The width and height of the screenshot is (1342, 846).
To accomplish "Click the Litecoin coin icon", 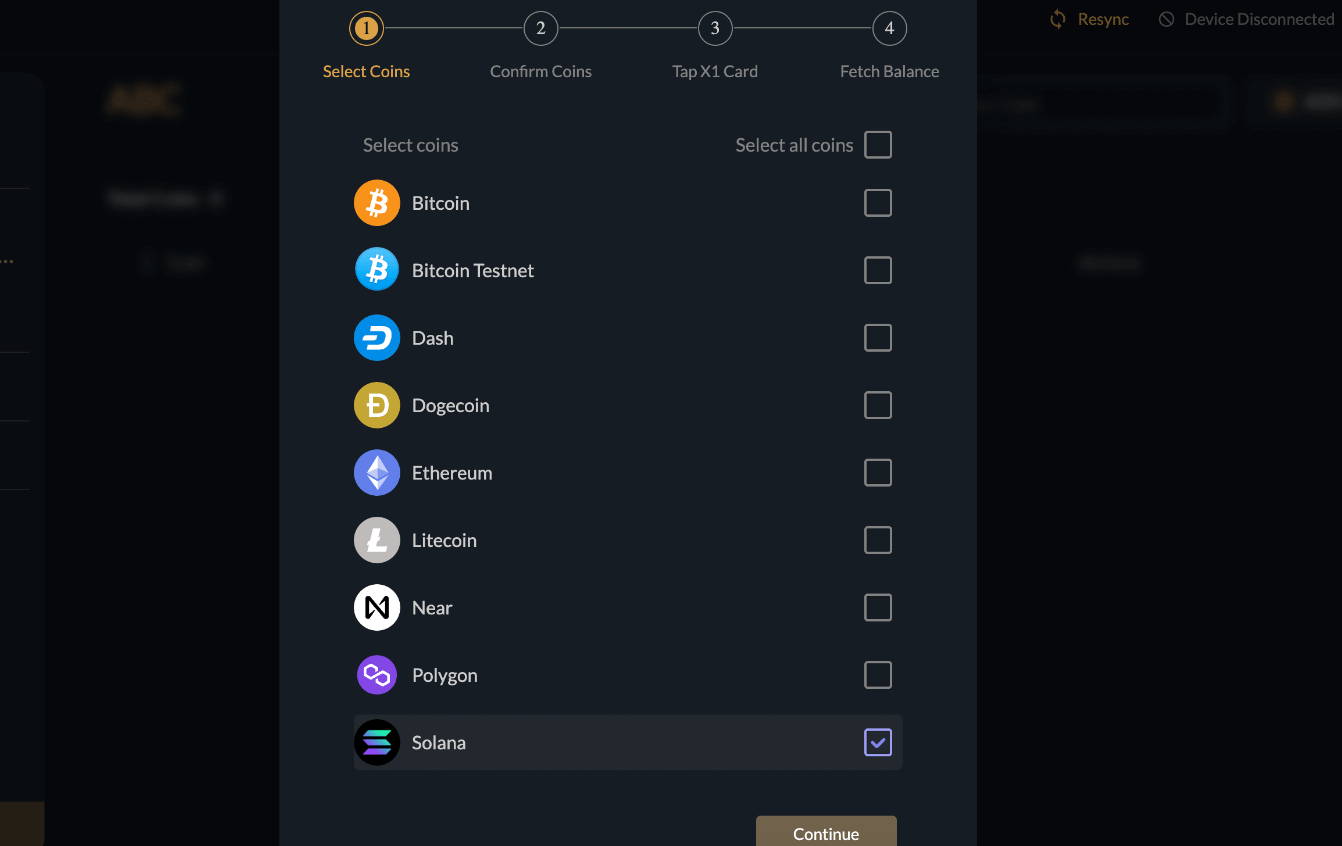I will click(x=376, y=540).
